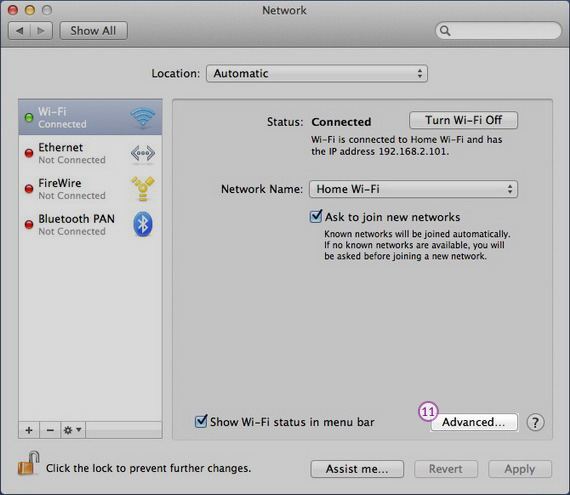Image resolution: width=570 pixels, height=495 pixels.
Task: Click the Revert button
Action: [446, 469]
